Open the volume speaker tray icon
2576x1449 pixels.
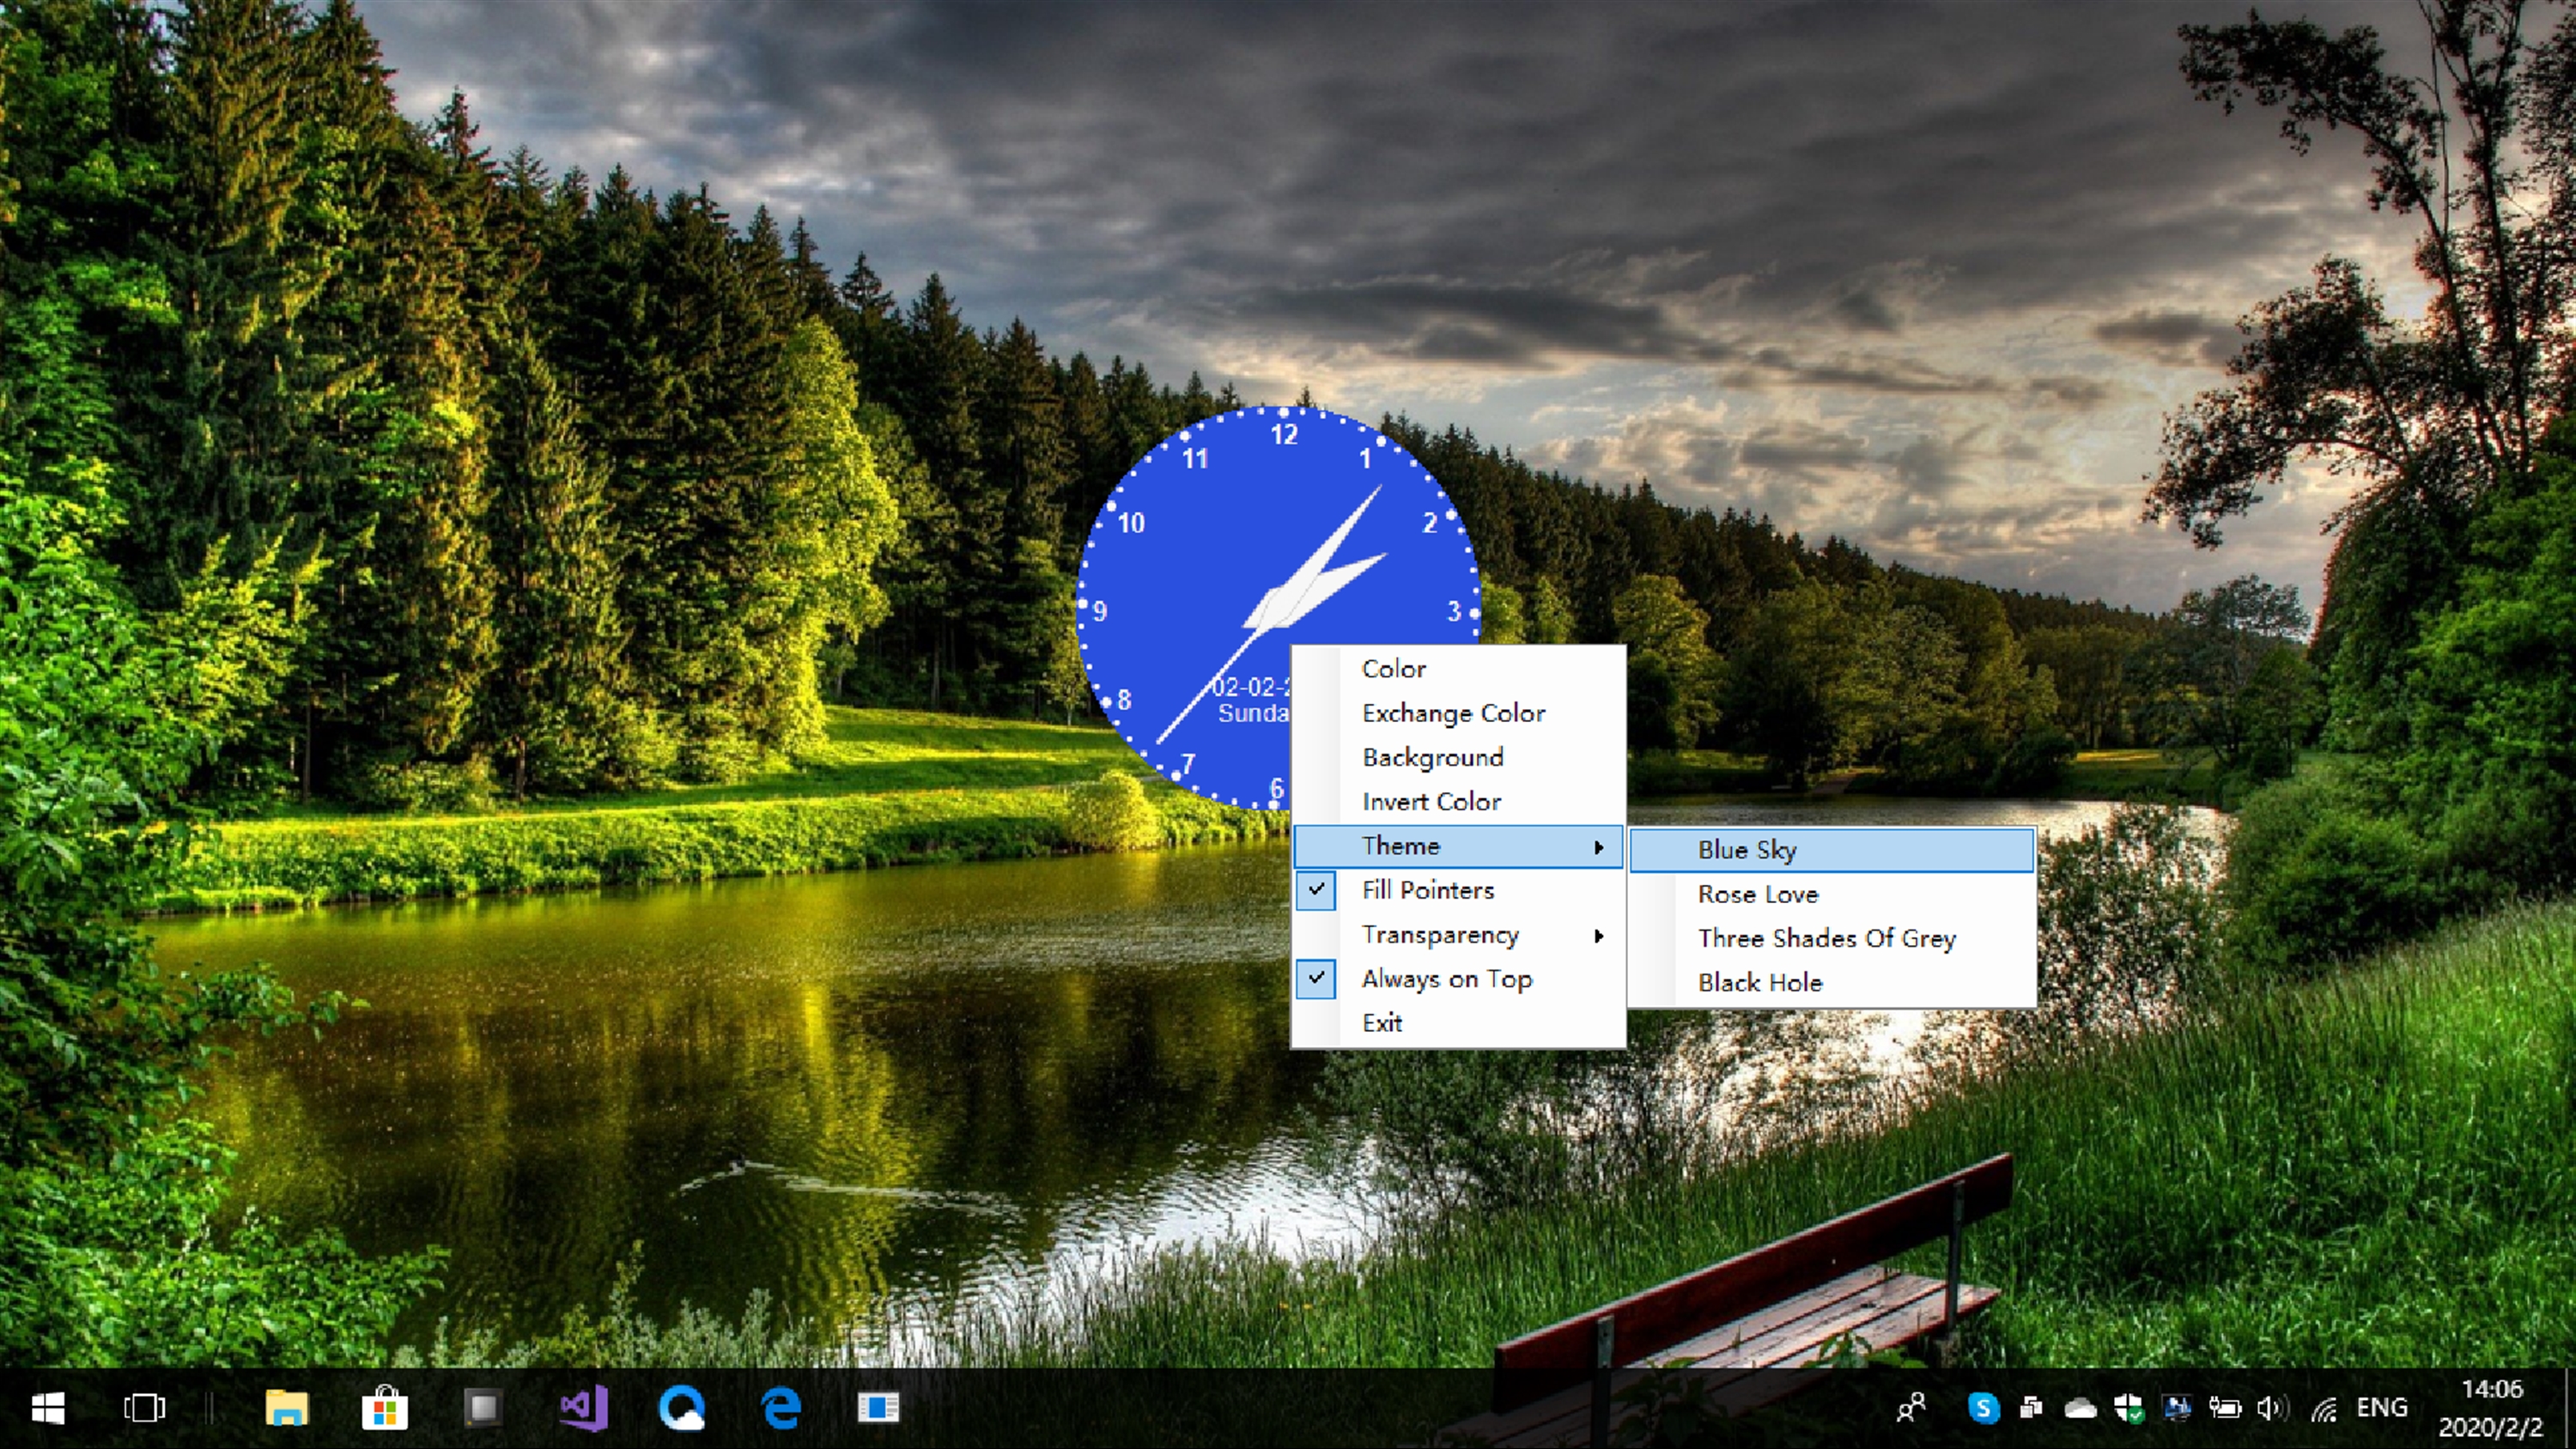pos(2271,1408)
